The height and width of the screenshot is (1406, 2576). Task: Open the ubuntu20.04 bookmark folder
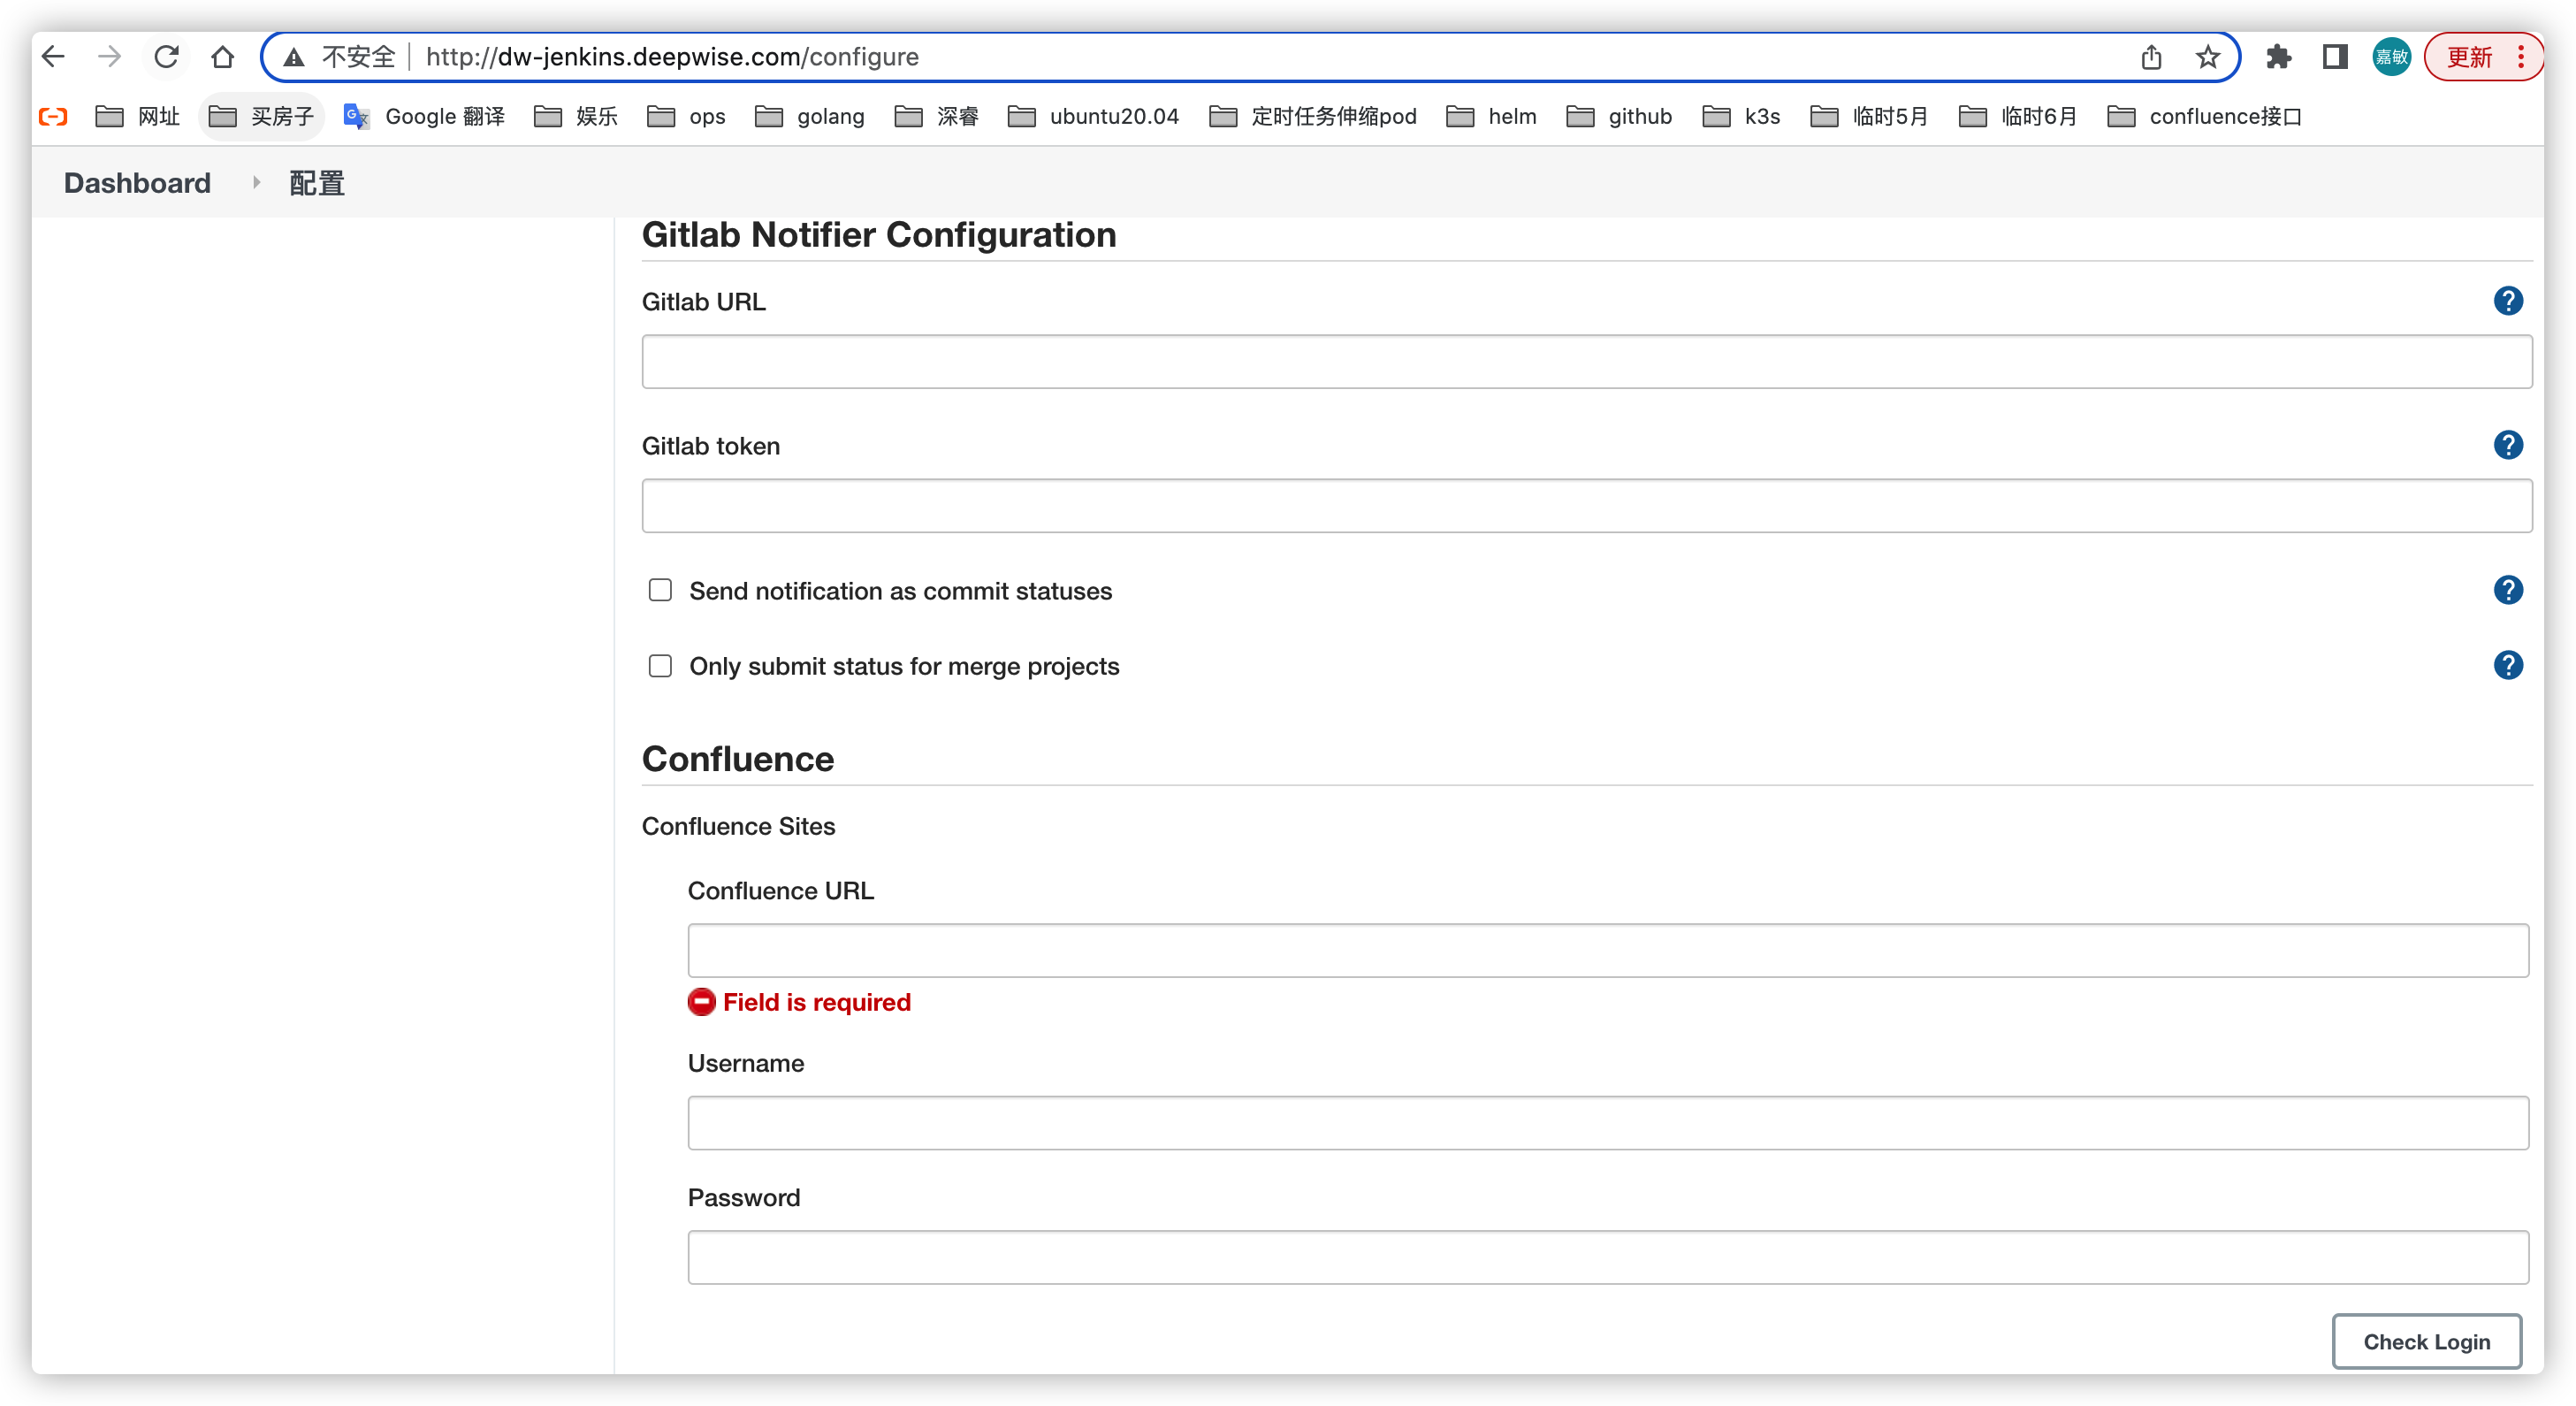1094,117
